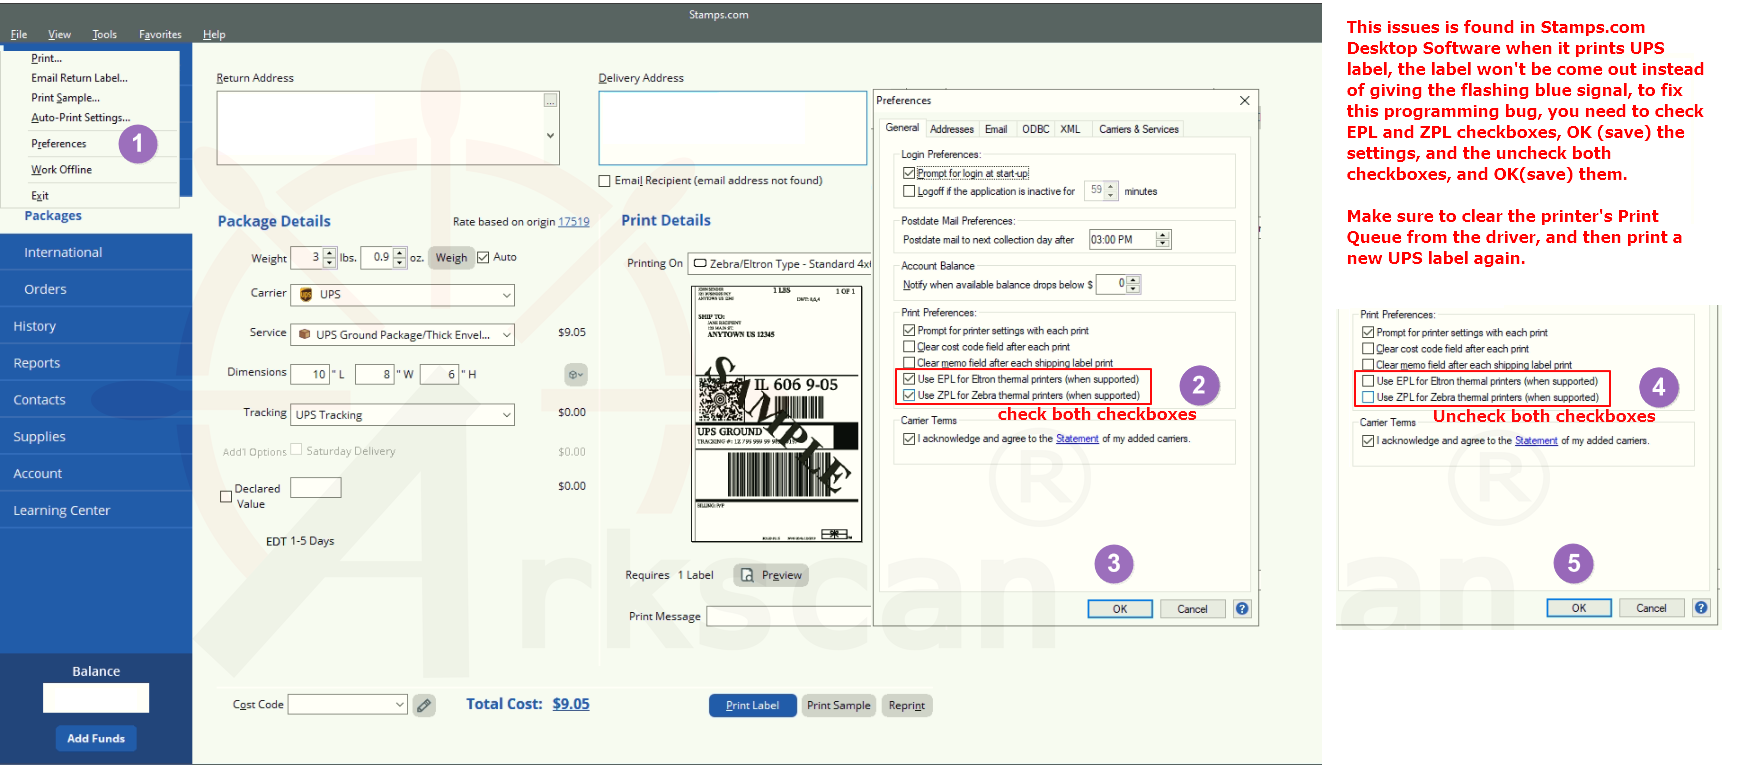This screenshot has height=765, width=1737.
Task: Open the Statement link in Carrier Terms
Action: [1077, 439]
